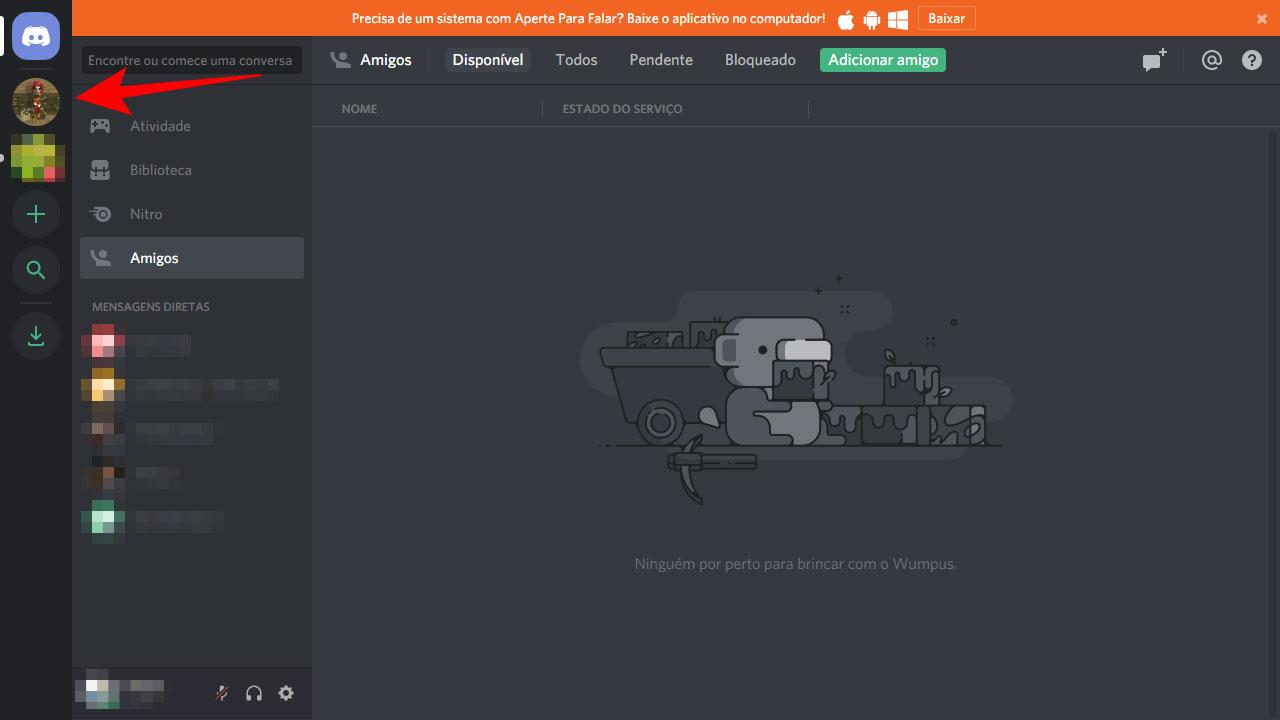This screenshot has width=1280, height=720.
Task: Open the Discord home via the Discord logo
Action: (x=36, y=35)
